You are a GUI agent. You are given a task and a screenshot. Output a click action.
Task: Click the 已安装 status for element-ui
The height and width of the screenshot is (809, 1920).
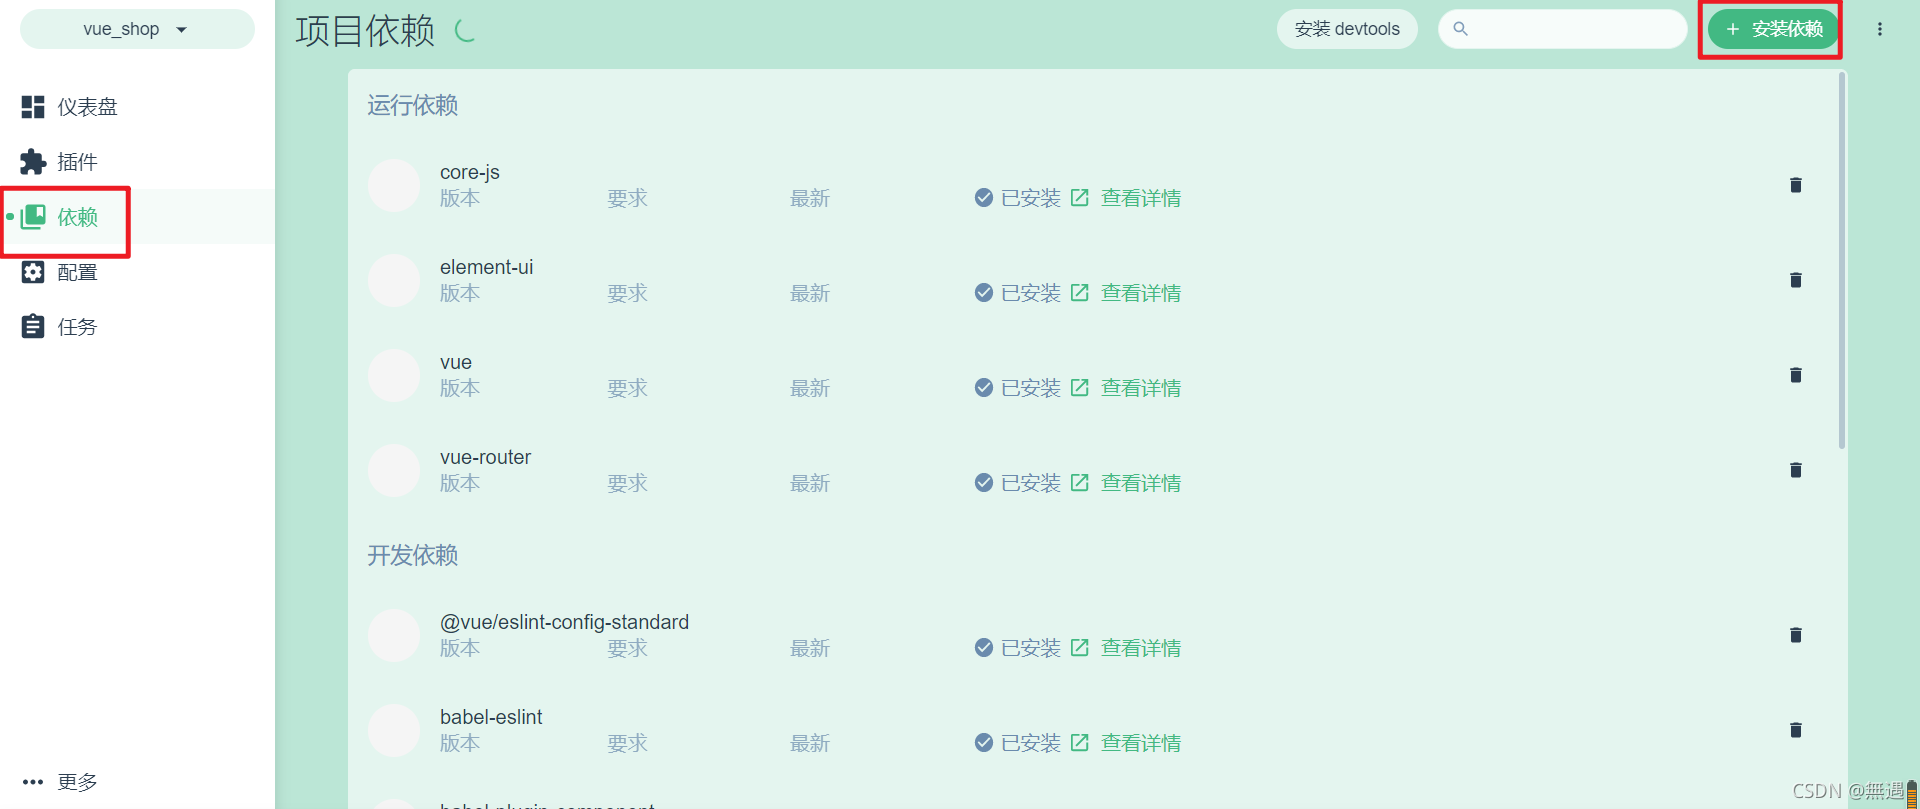pyautogui.click(x=1031, y=293)
